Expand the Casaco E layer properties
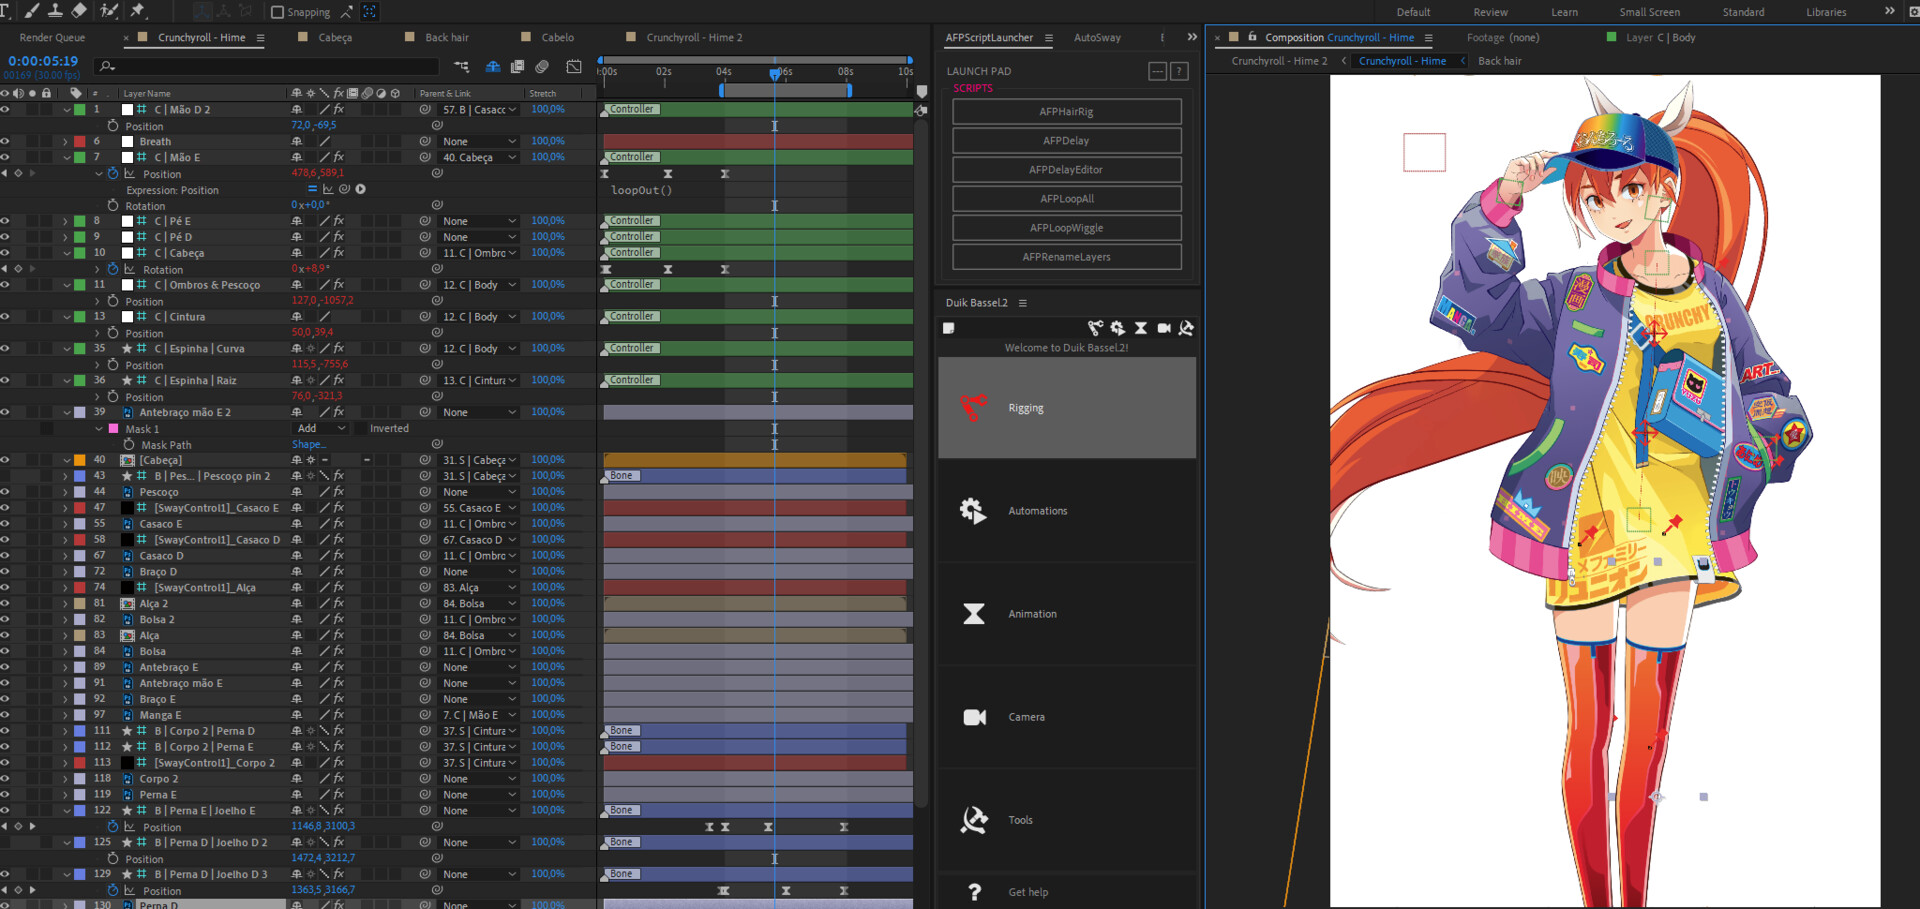 coord(66,524)
